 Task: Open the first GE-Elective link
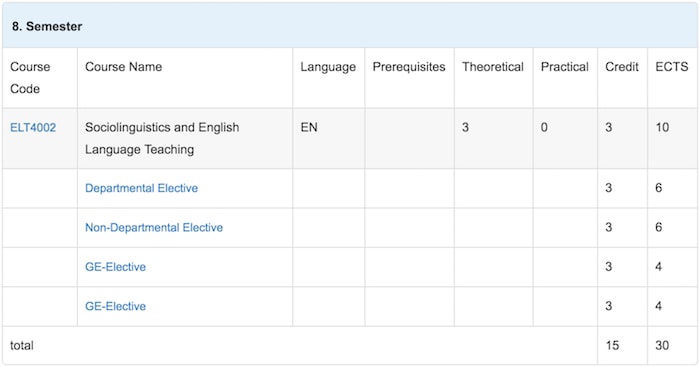tap(115, 267)
